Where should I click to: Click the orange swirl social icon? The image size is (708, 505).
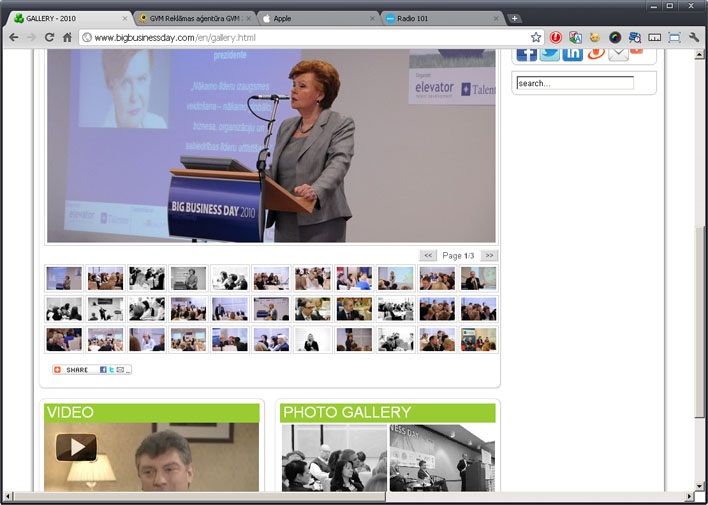(596, 54)
